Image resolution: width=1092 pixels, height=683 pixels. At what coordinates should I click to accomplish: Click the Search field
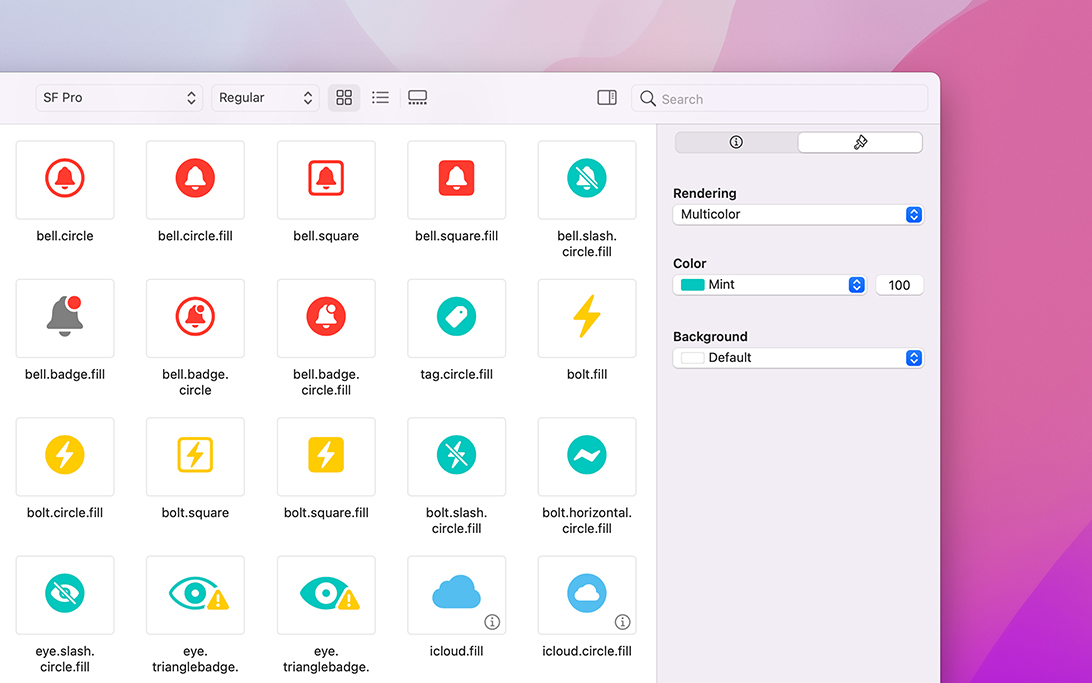point(780,98)
